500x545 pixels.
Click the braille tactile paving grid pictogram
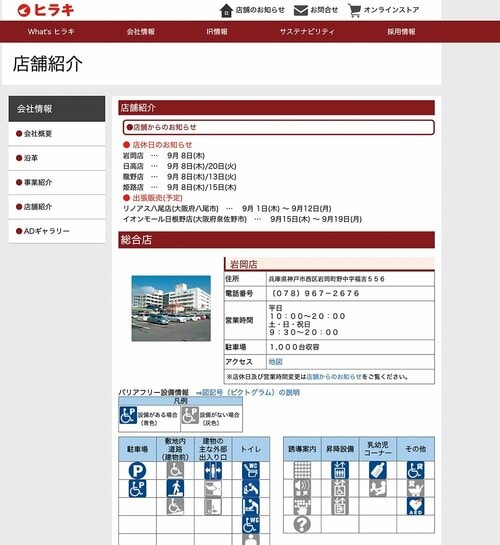[302, 470]
